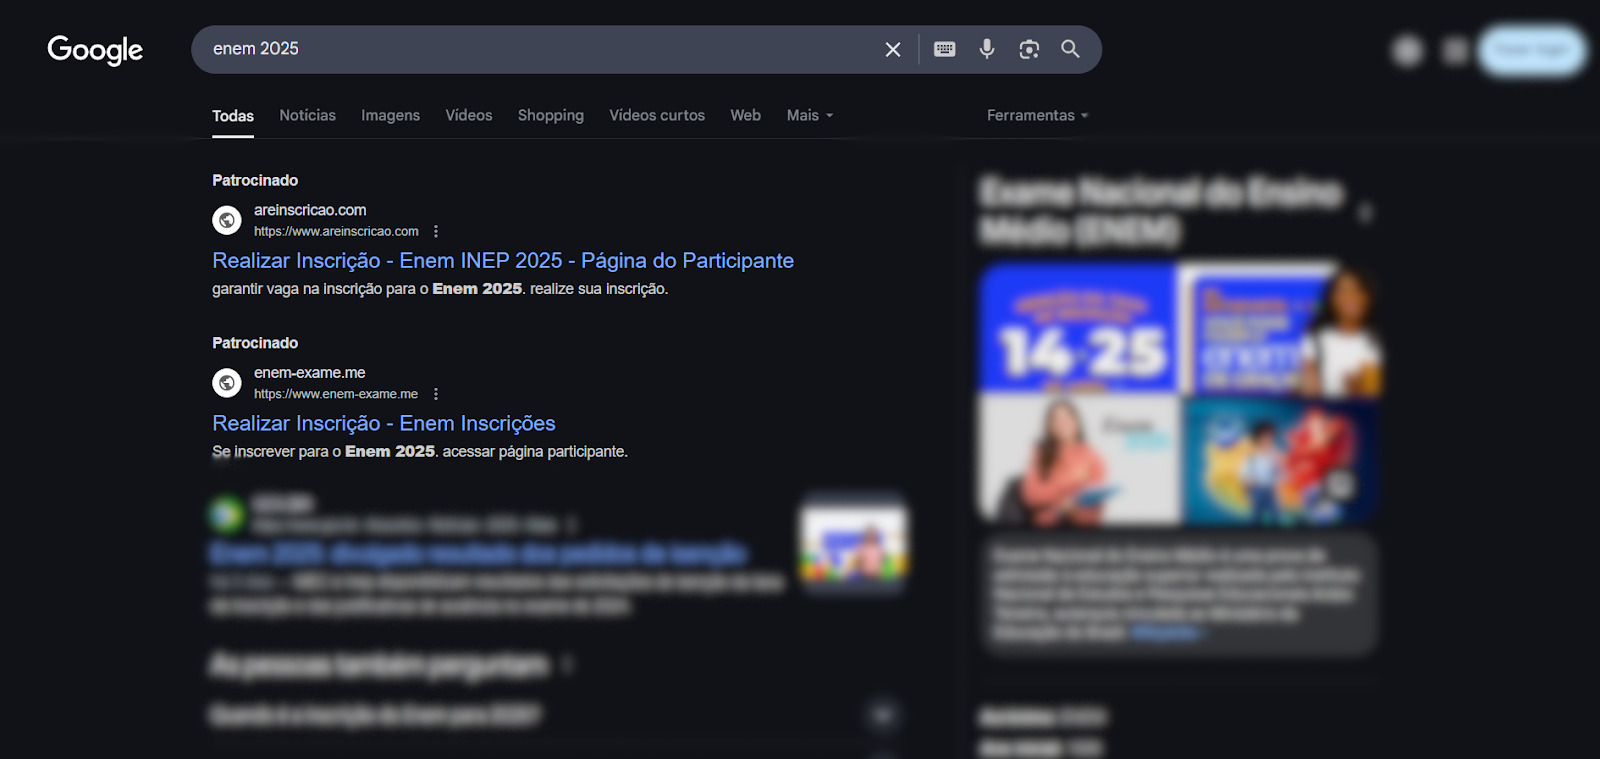Click inside the search field with enem 2025
The width and height of the screenshot is (1600, 759).
pyautogui.click(x=540, y=49)
